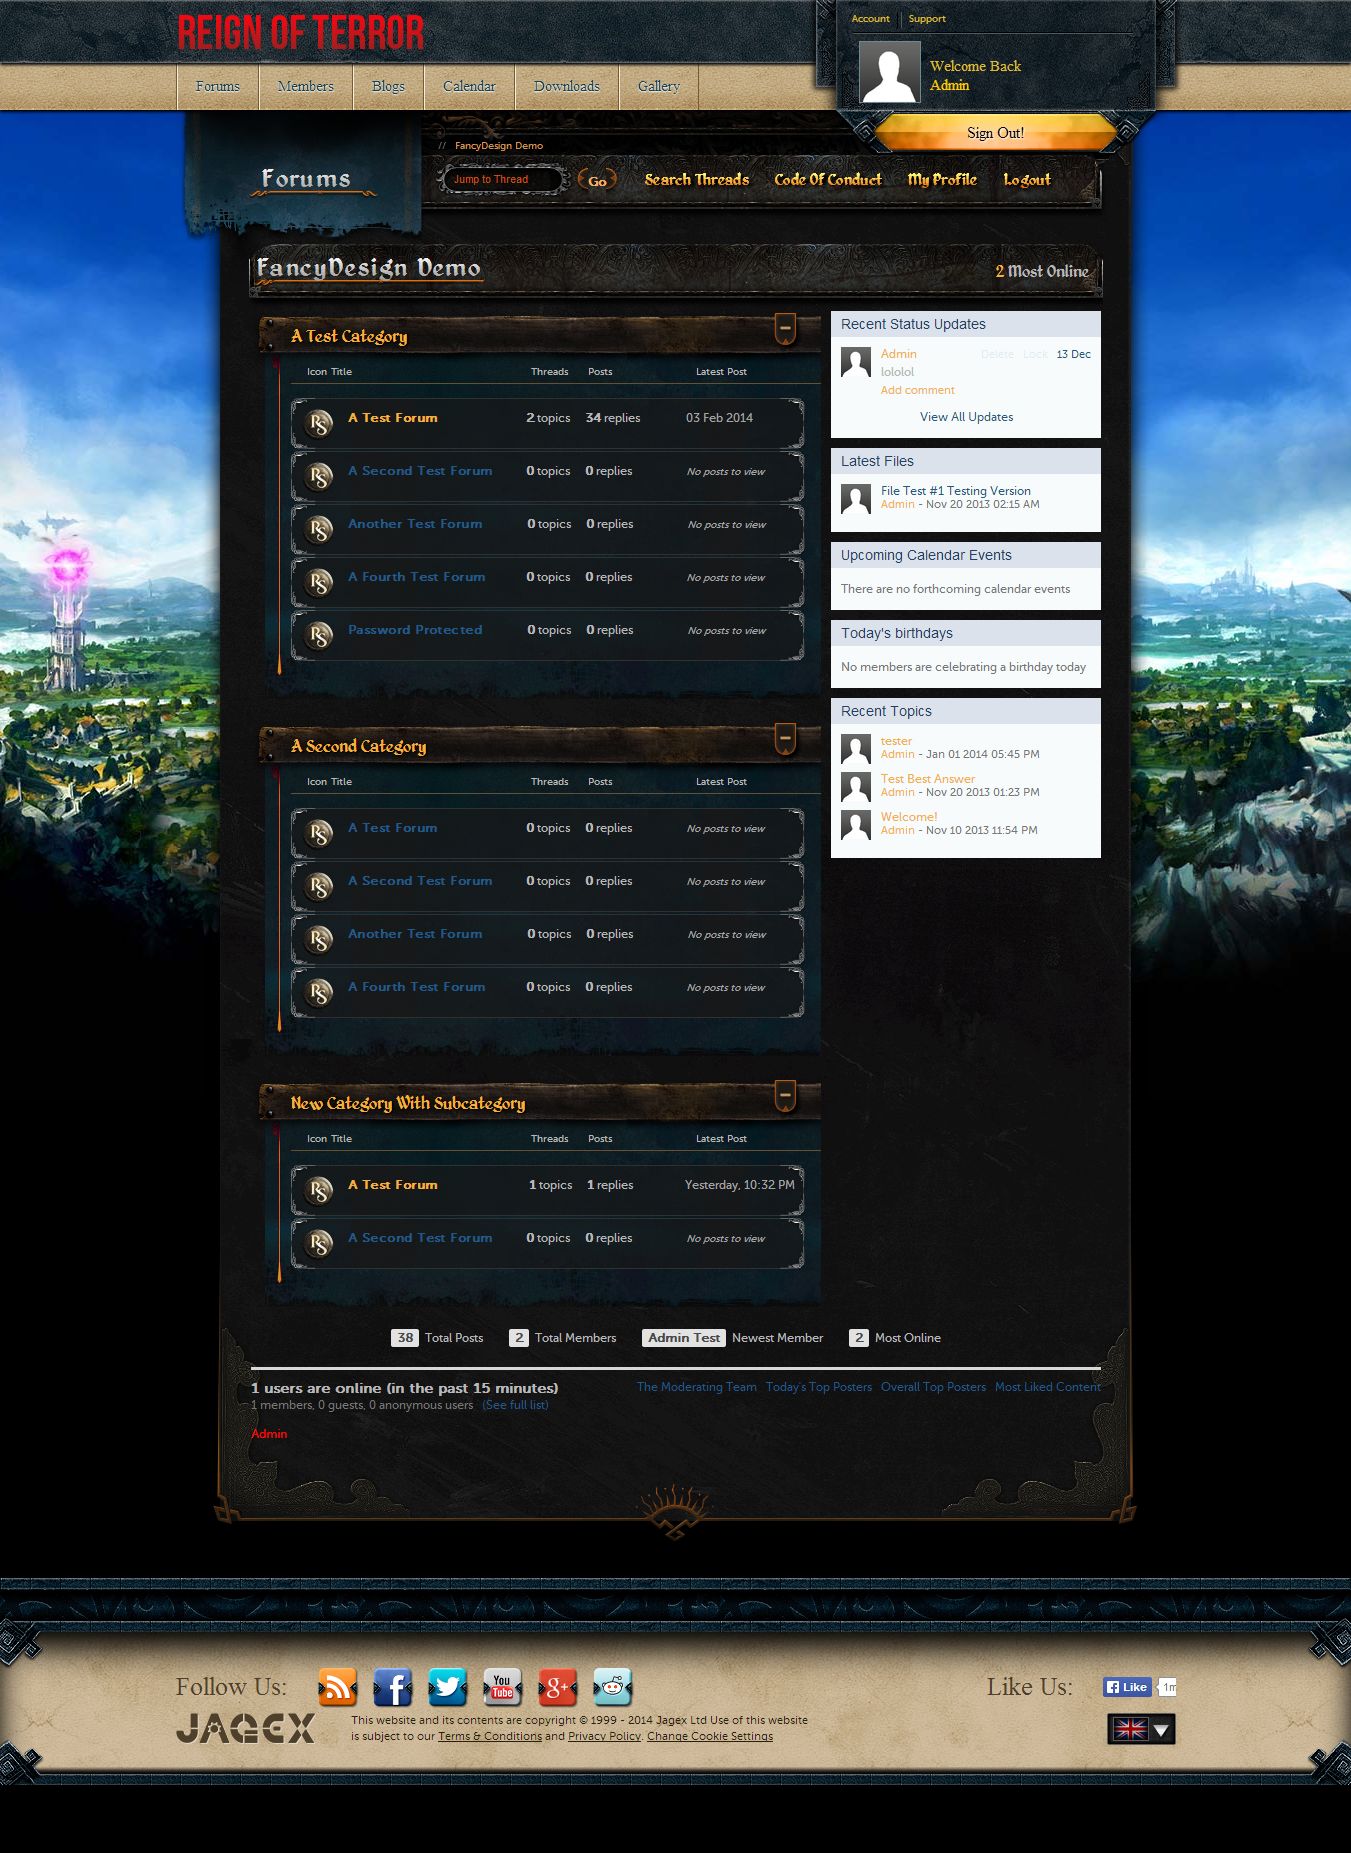This screenshot has width=1351, height=1853.
Task: Click forum icon of A Fourth Test Forum in A Test Category
Action: point(319,582)
